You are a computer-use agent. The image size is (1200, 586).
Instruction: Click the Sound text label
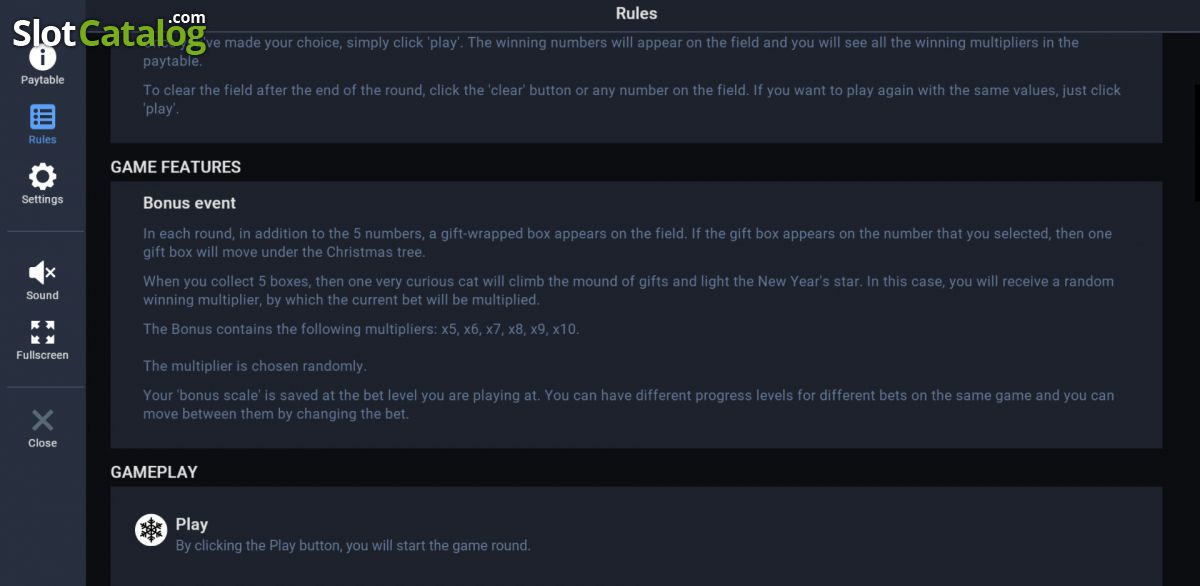[x=42, y=296]
